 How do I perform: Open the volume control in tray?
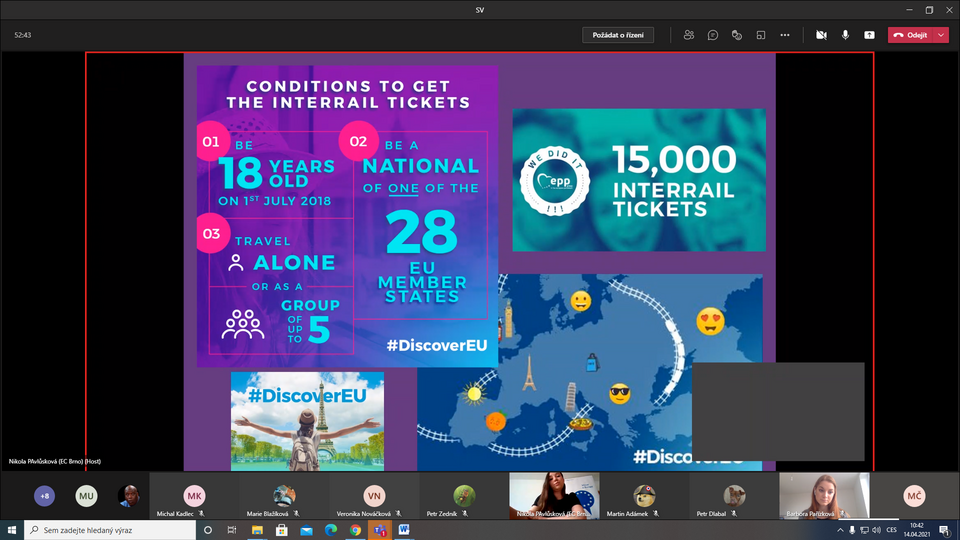(876, 530)
